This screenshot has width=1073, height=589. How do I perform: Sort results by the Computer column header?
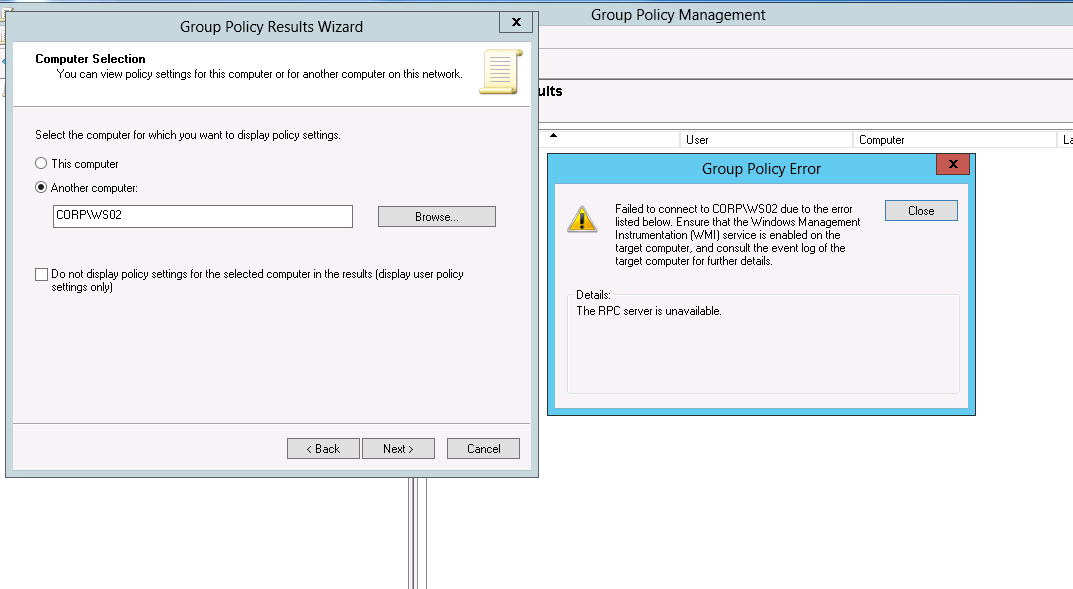point(955,140)
